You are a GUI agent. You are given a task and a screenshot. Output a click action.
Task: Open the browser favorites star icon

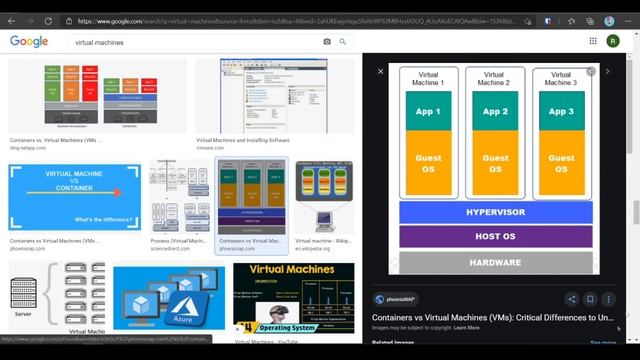(x=571, y=21)
